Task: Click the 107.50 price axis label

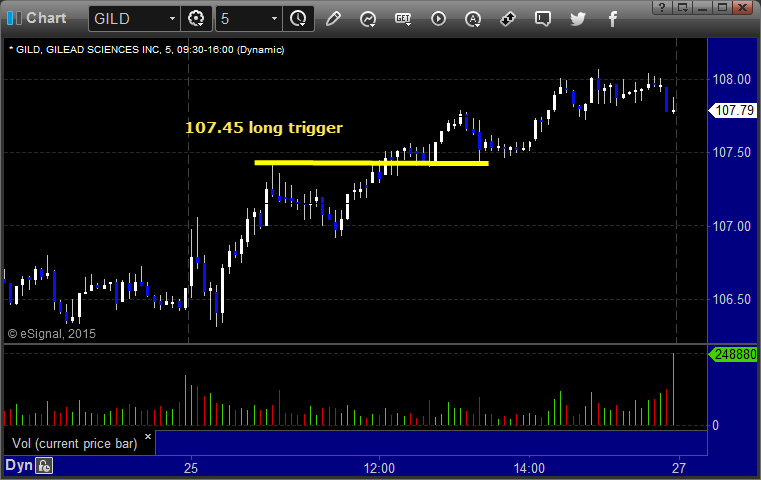Action: tap(731, 152)
